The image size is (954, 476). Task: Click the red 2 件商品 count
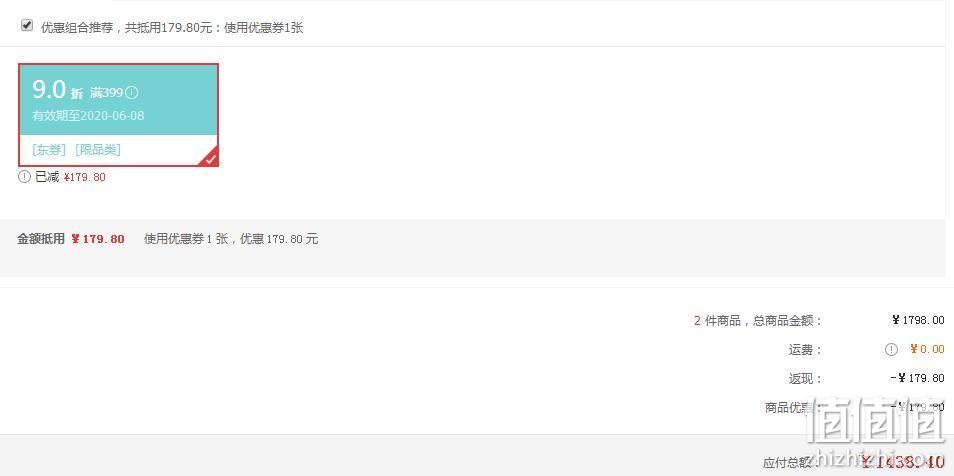click(697, 320)
